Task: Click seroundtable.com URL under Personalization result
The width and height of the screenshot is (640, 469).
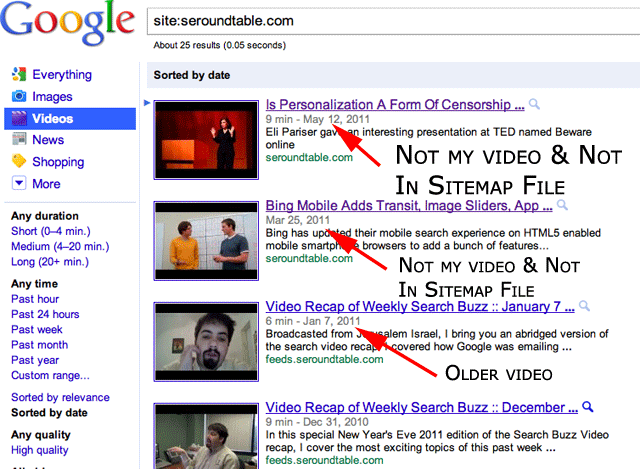Action: coord(309,158)
